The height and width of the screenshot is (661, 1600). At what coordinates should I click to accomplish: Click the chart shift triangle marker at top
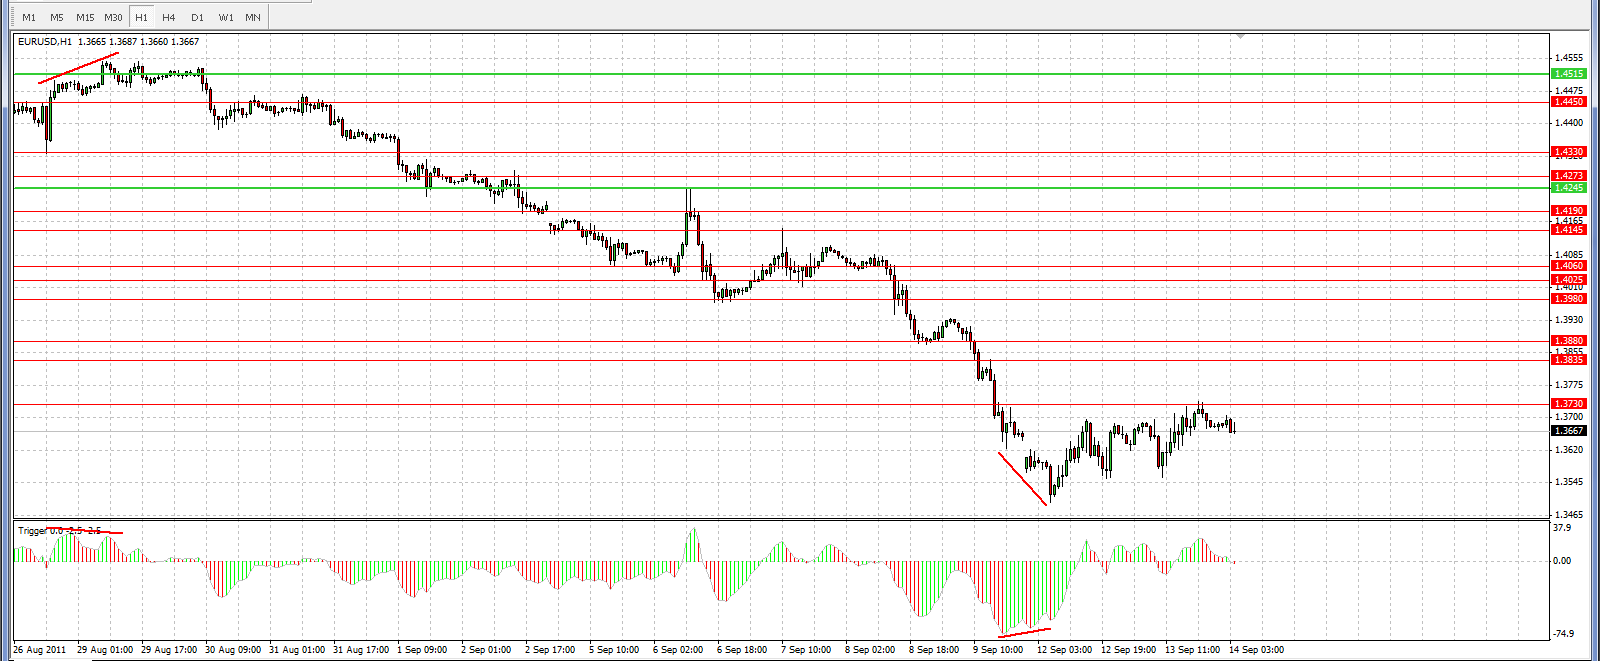(1241, 36)
